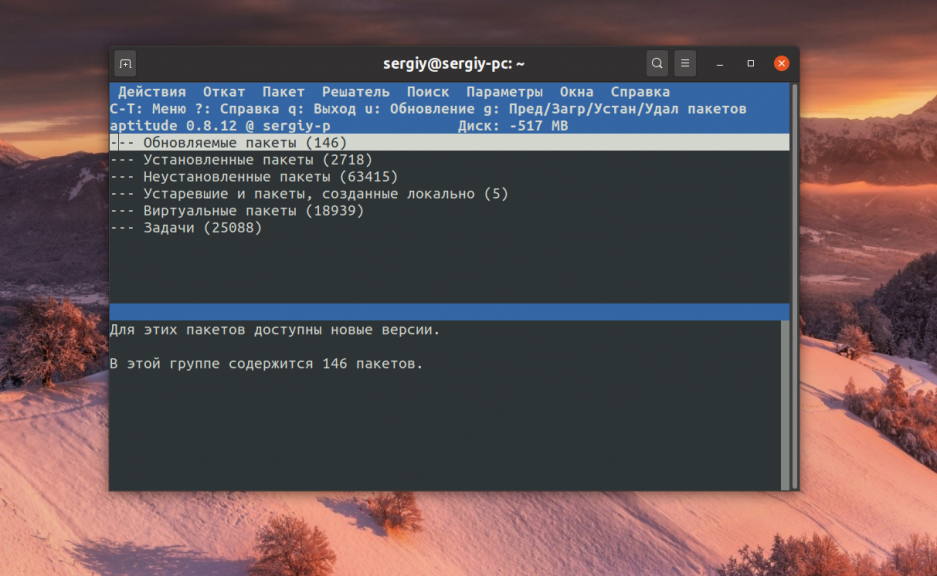Open the Окна menu
Screen dimensions: 937x576
[576, 92]
